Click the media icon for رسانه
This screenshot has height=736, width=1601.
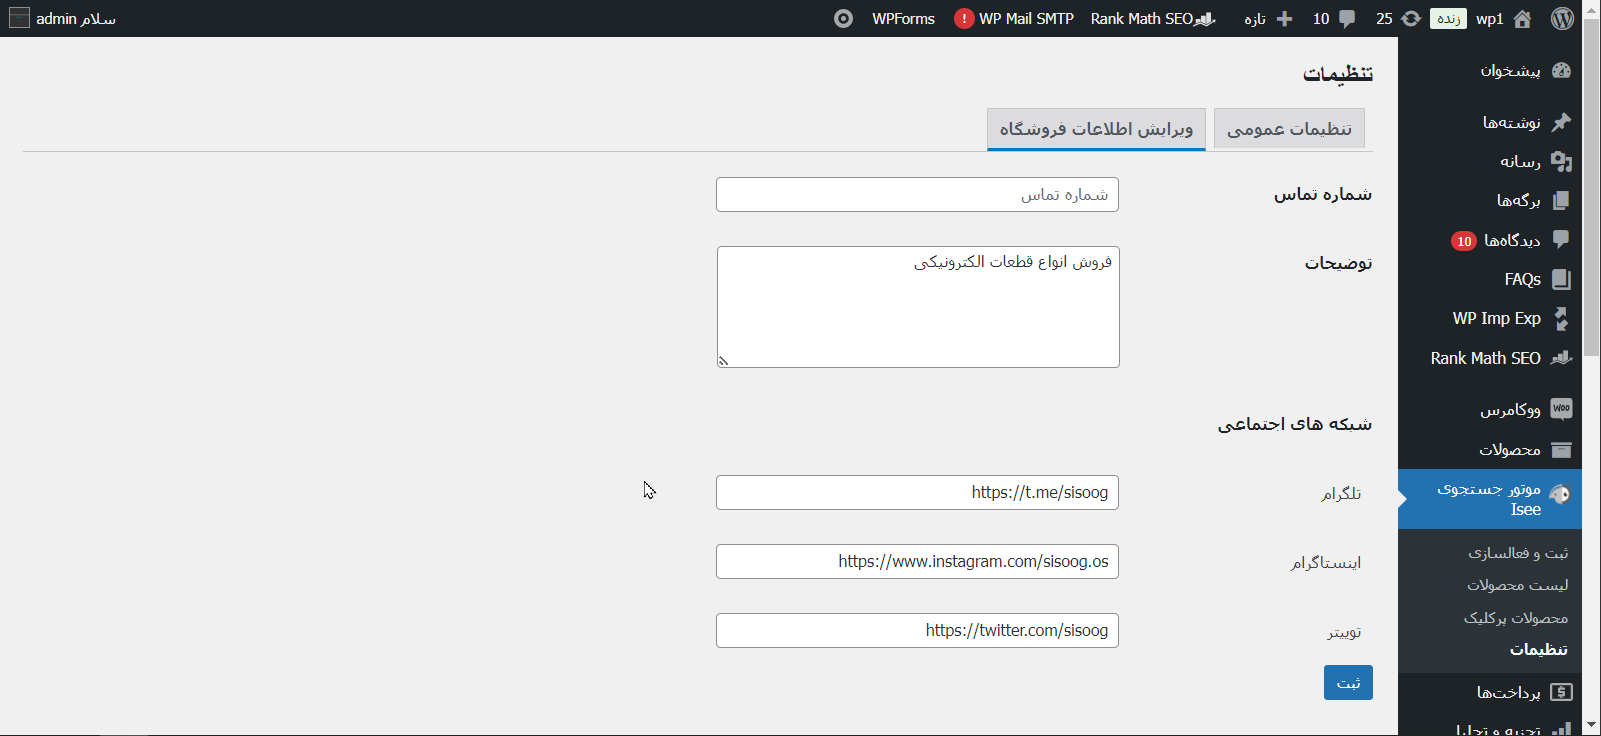1561,161
